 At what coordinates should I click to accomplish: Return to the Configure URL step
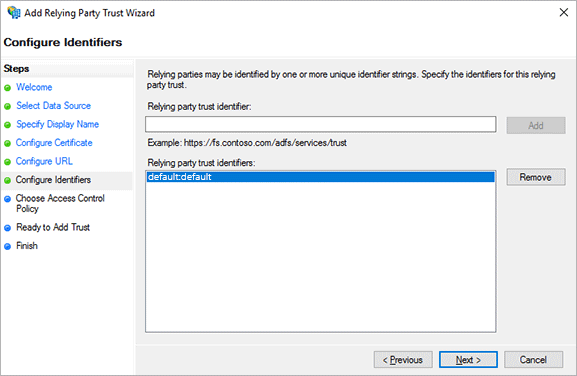pyautogui.click(x=44, y=161)
